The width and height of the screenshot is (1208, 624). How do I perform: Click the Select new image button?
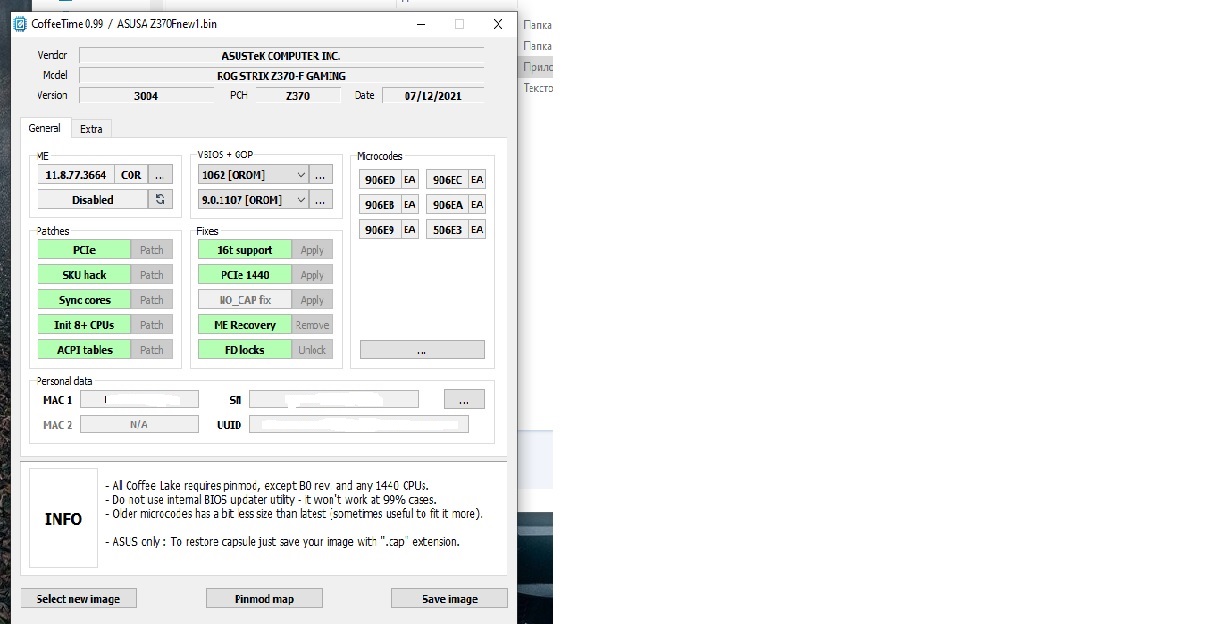(79, 598)
